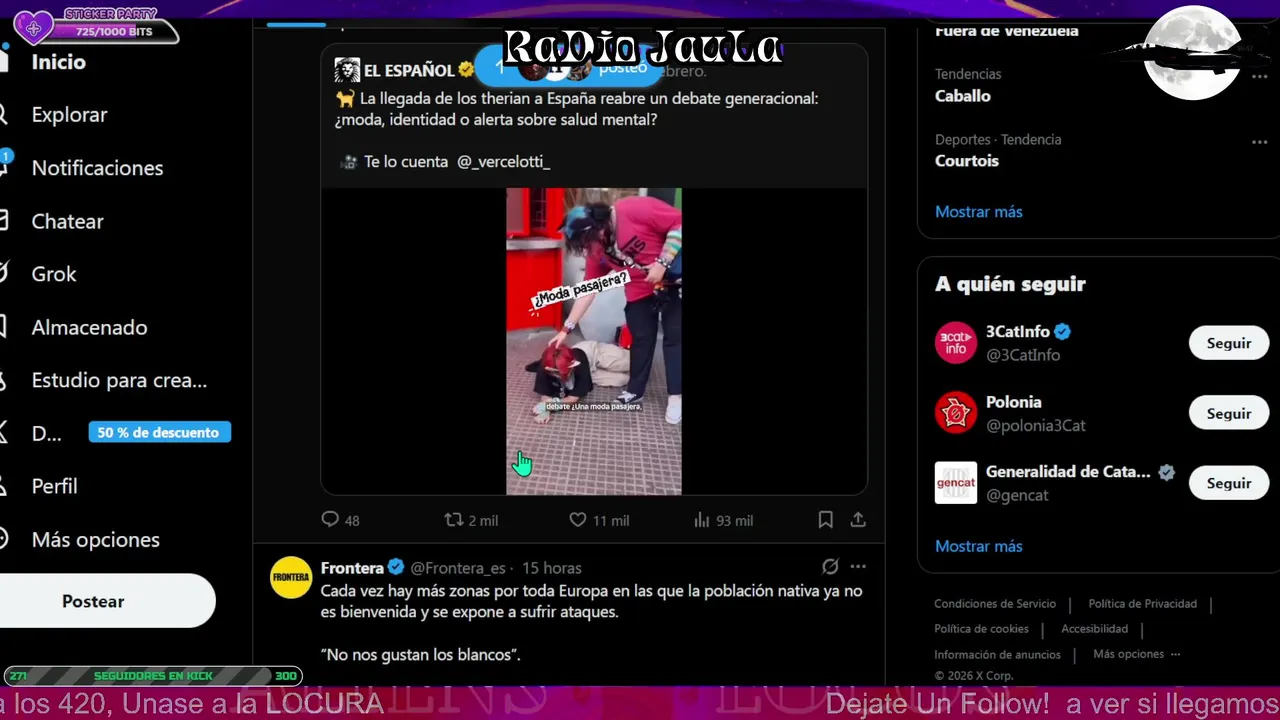The image size is (1280, 720).
Task: Play the ¿Moda pasajera? video thumbnail
Action: click(594, 341)
